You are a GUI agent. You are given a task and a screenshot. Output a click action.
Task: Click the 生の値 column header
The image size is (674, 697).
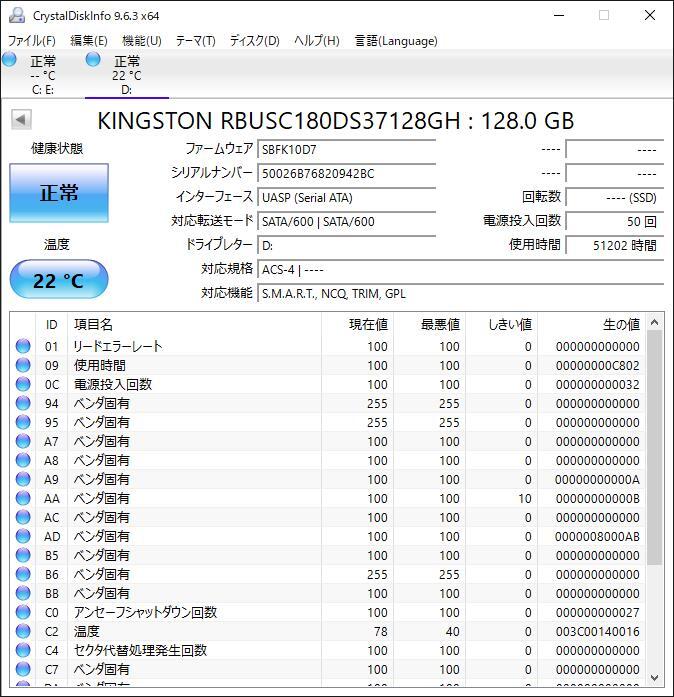pyautogui.click(x=620, y=324)
